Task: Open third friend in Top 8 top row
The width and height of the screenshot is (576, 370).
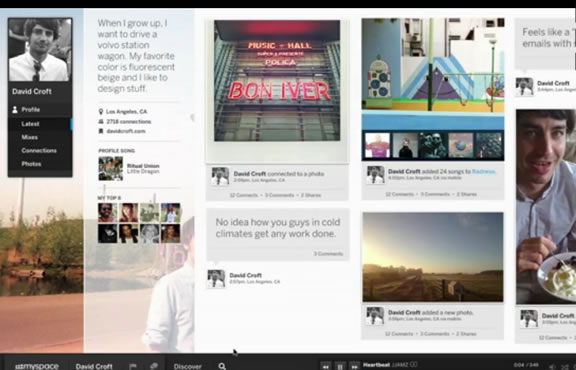Action: click(x=150, y=213)
